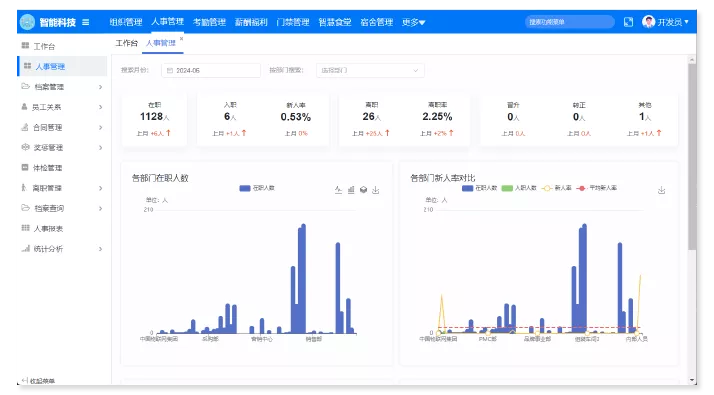
Task: Click the vertical scrollbar thumb
Action: (x=692, y=156)
